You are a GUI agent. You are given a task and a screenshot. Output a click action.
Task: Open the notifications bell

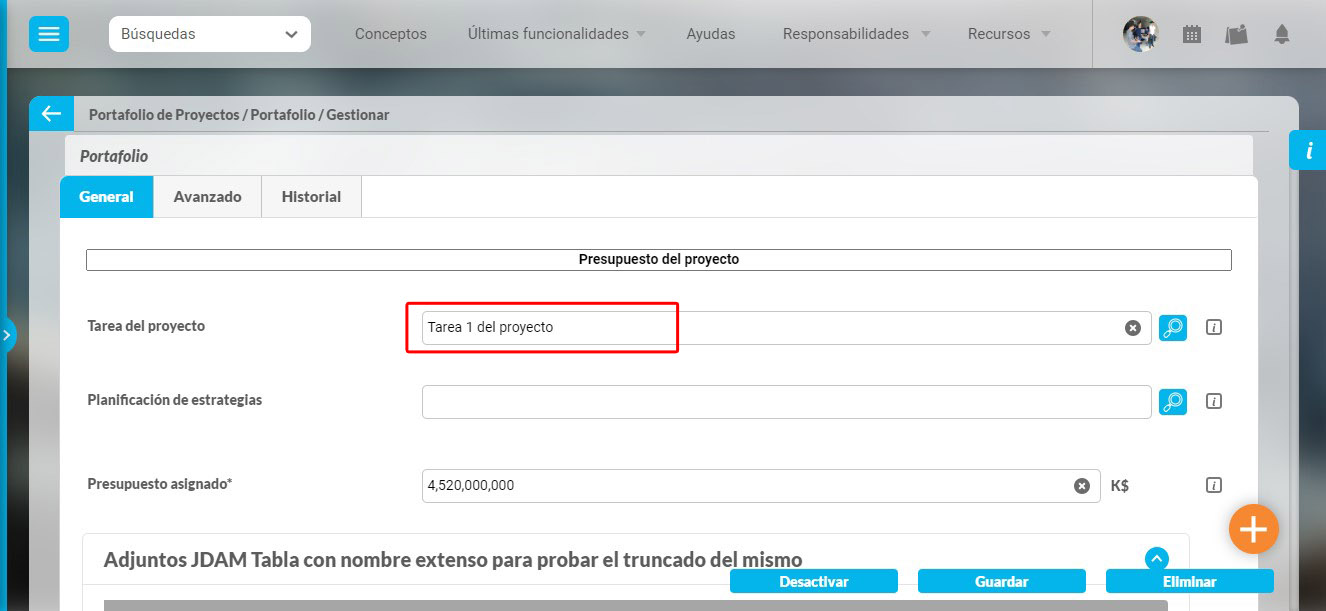pos(1281,34)
